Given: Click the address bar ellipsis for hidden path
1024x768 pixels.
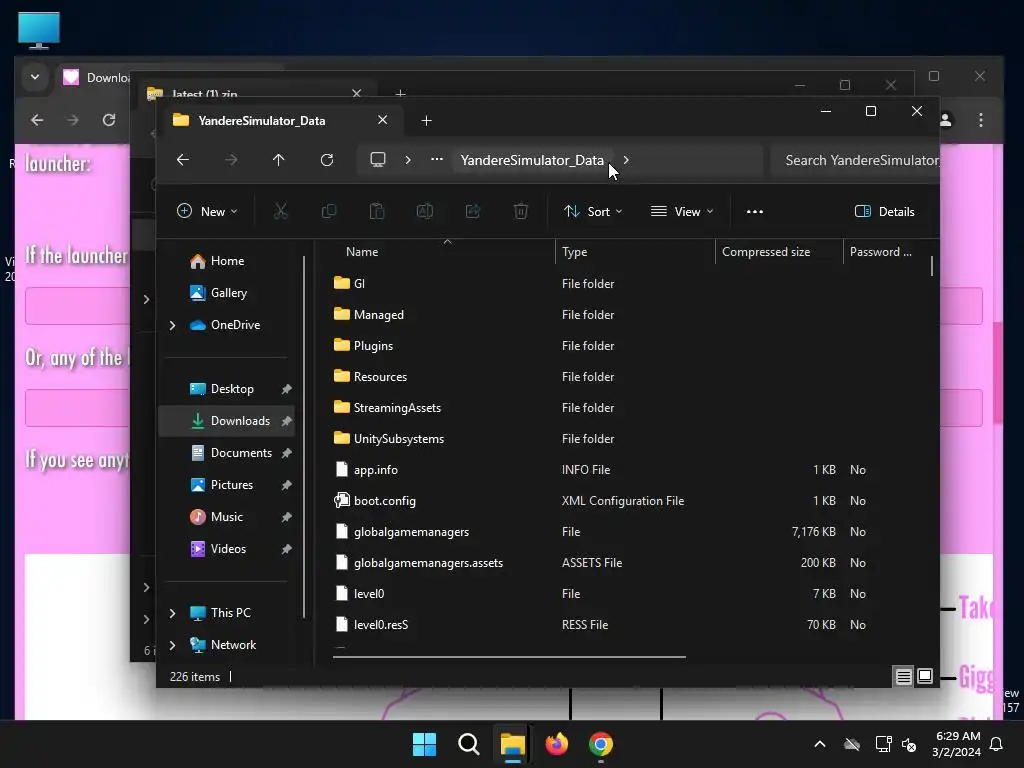Looking at the screenshot, I should click(x=437, y=159).
